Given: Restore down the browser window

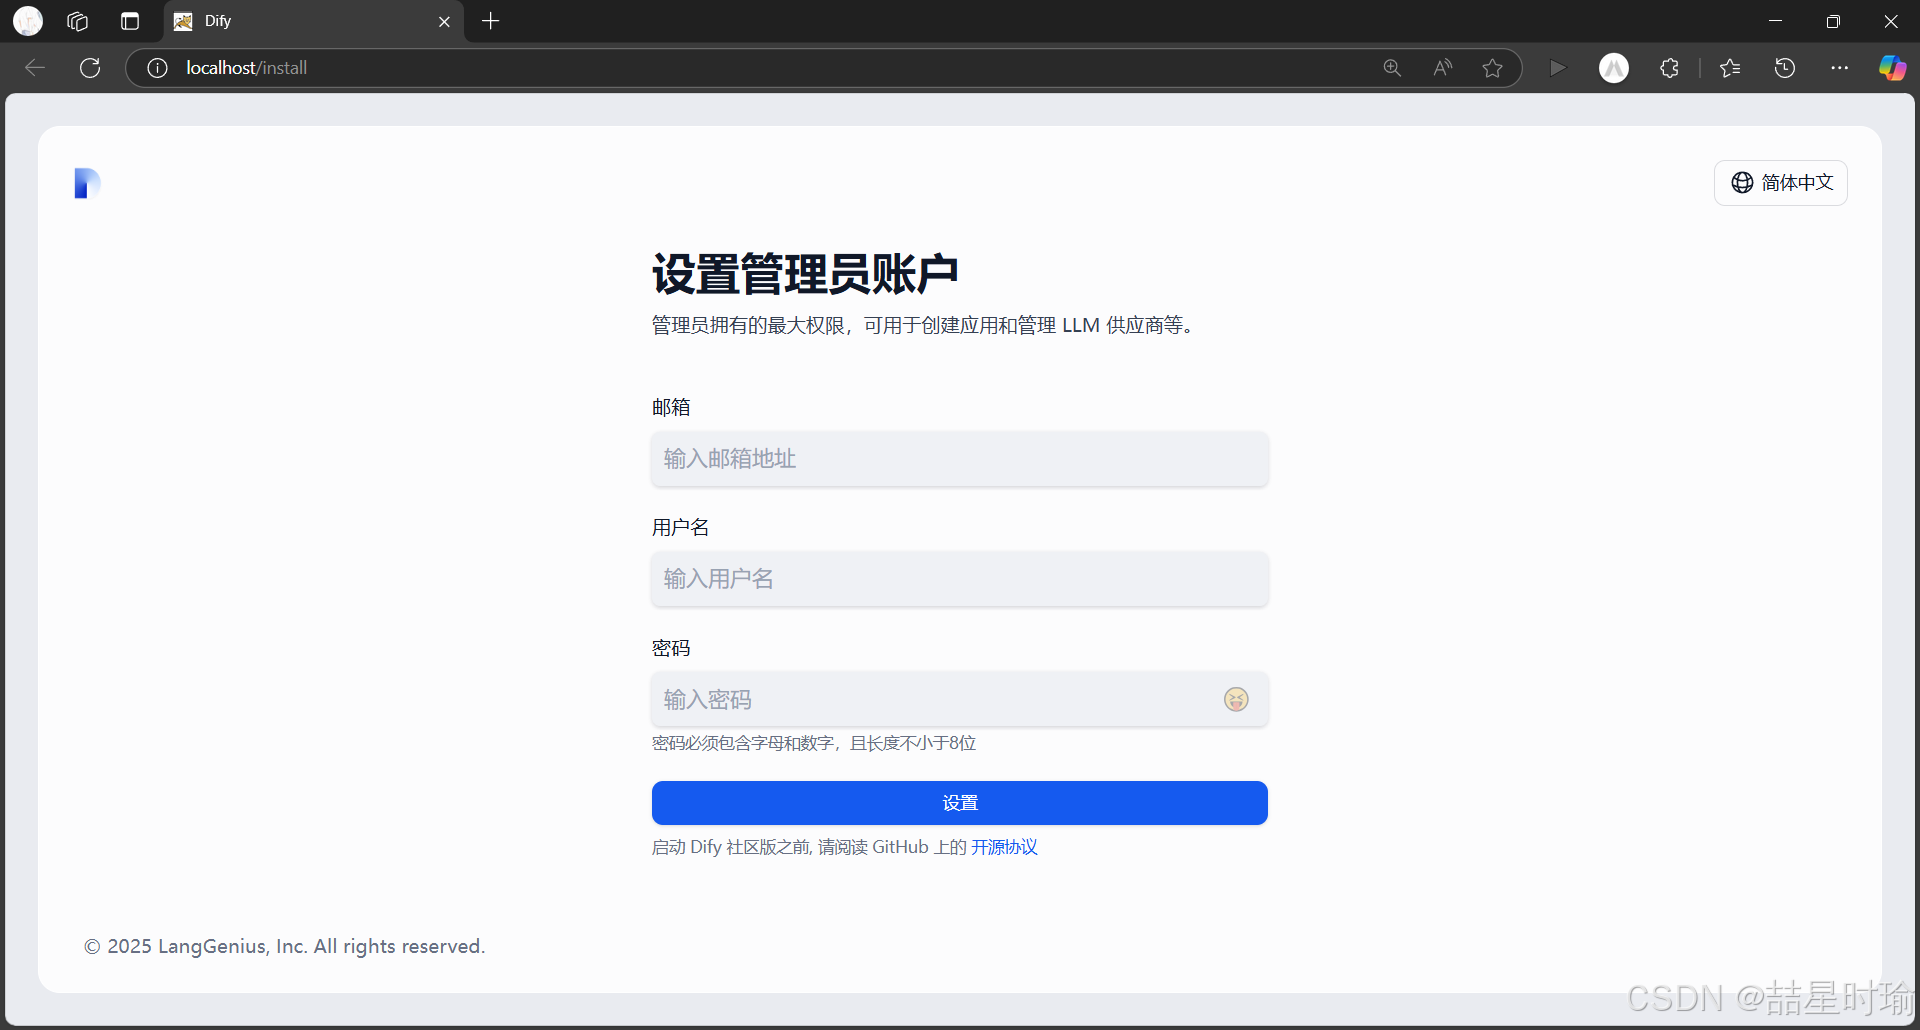Looking at the screenshot, I should [1833, 21].
